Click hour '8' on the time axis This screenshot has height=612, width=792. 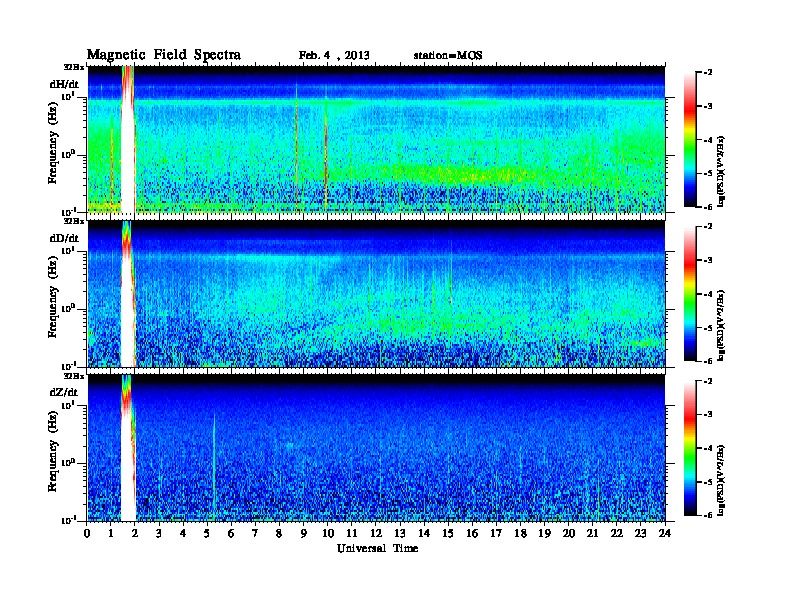click(x=279, y=533)
